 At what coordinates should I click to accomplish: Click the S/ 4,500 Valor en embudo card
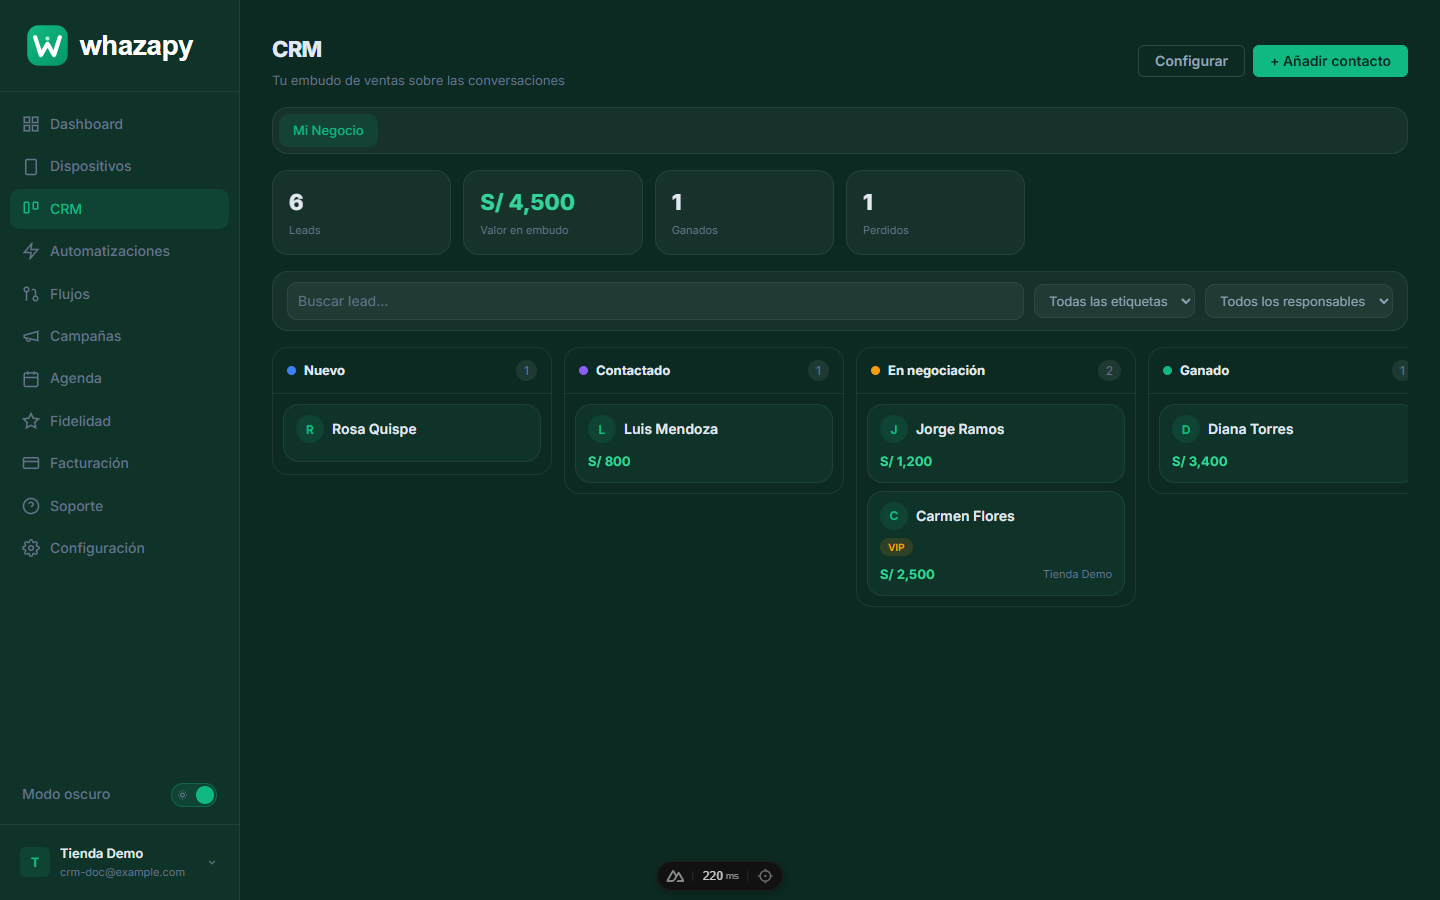pyautogui.click(x=552, y=212)
